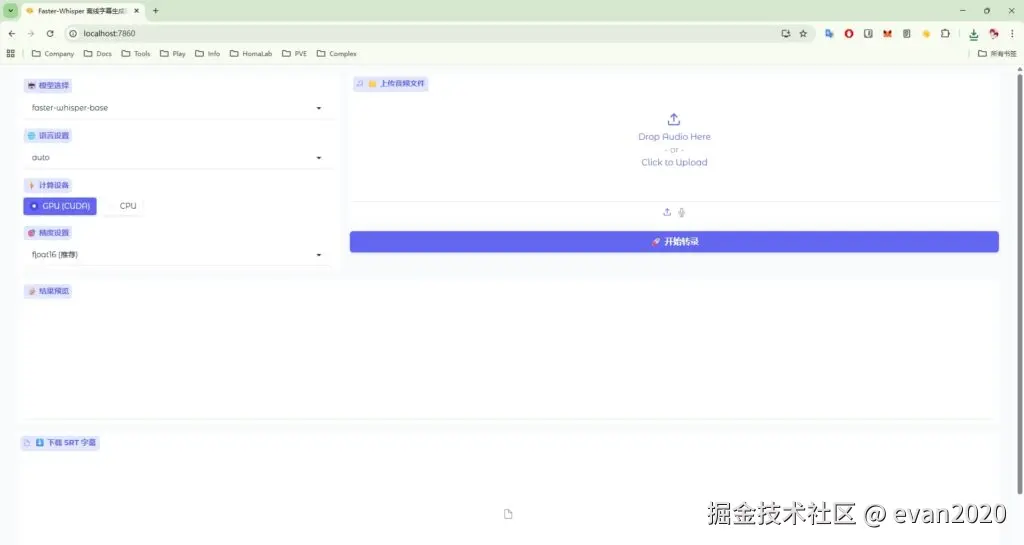
Task: Reload the page
Action: tap(50, 33)
